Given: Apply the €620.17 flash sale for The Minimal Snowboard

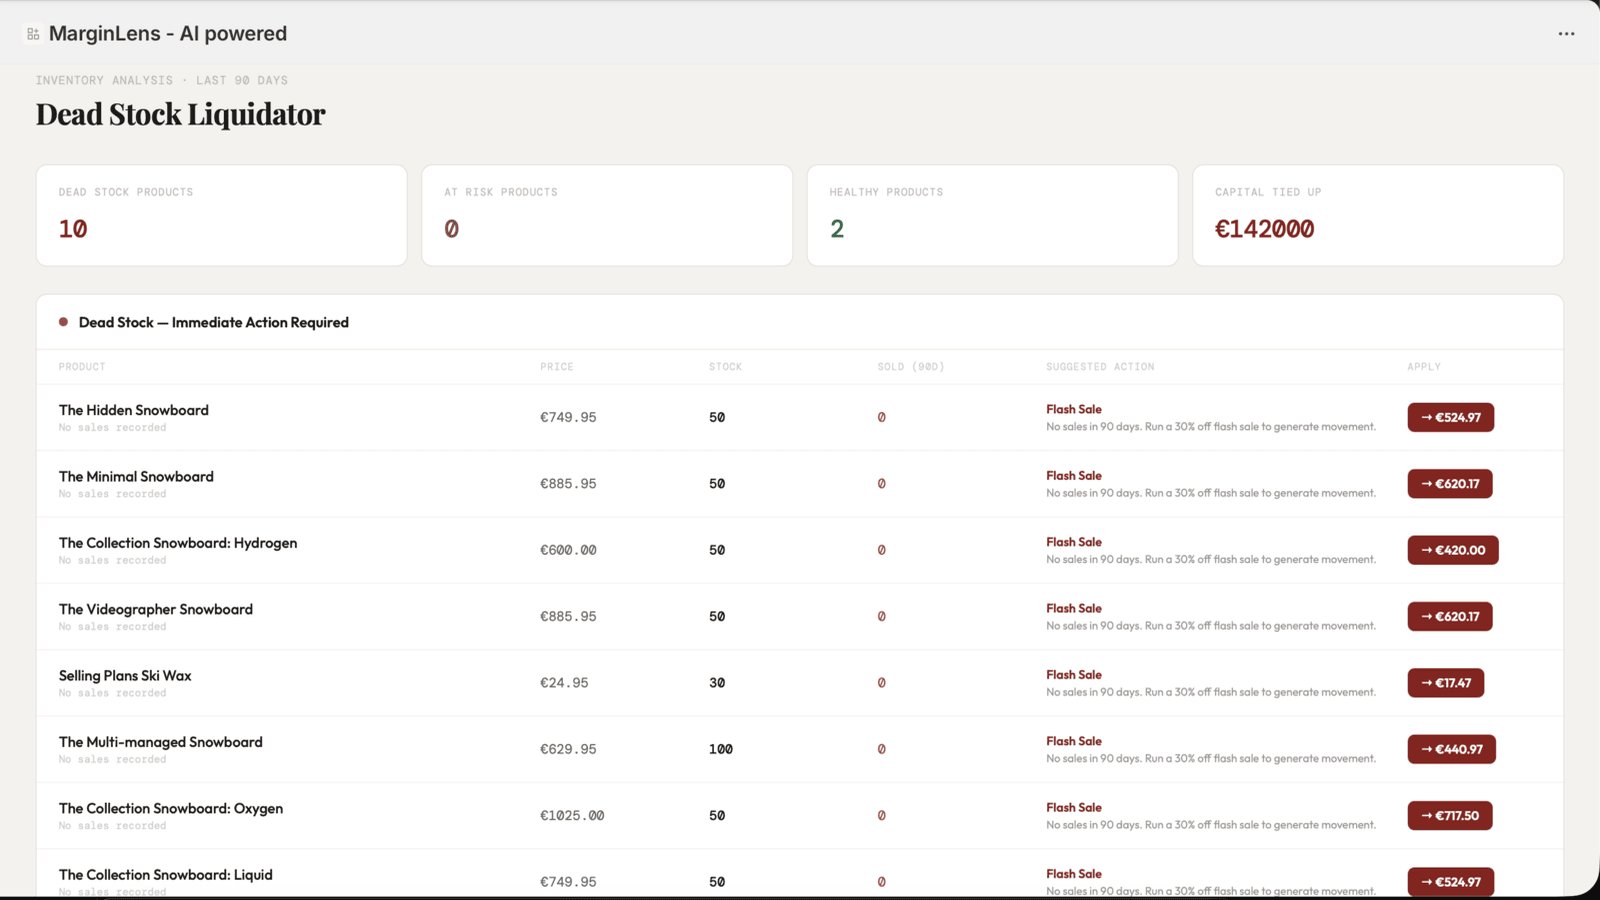Looking at the screenshot, I should (x=1450, y=483).
